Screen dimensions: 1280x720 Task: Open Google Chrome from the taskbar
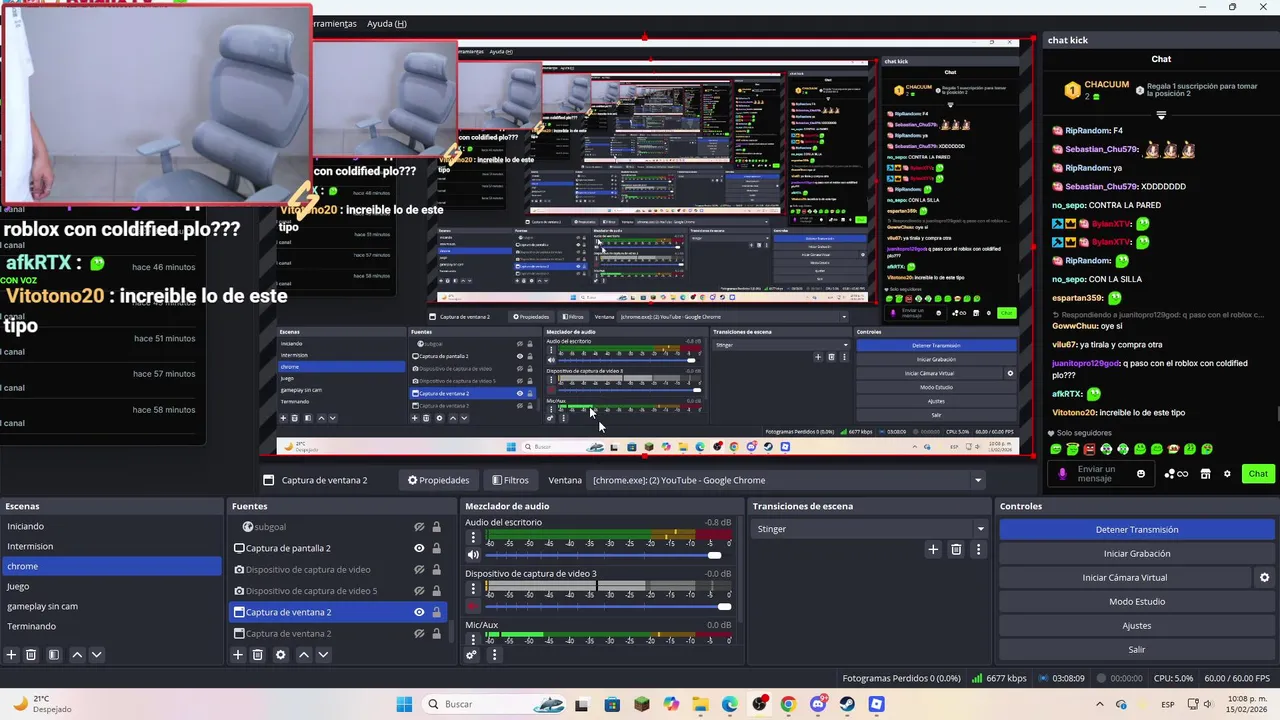(x=788, y=704)
